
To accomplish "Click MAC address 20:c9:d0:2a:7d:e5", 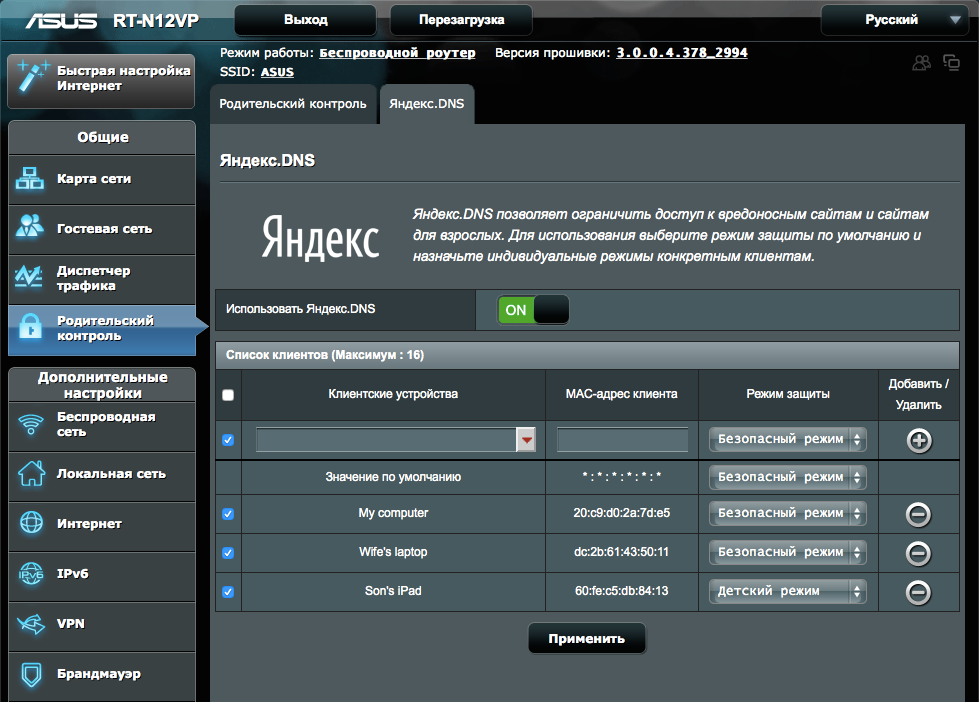I will point(622,513).
